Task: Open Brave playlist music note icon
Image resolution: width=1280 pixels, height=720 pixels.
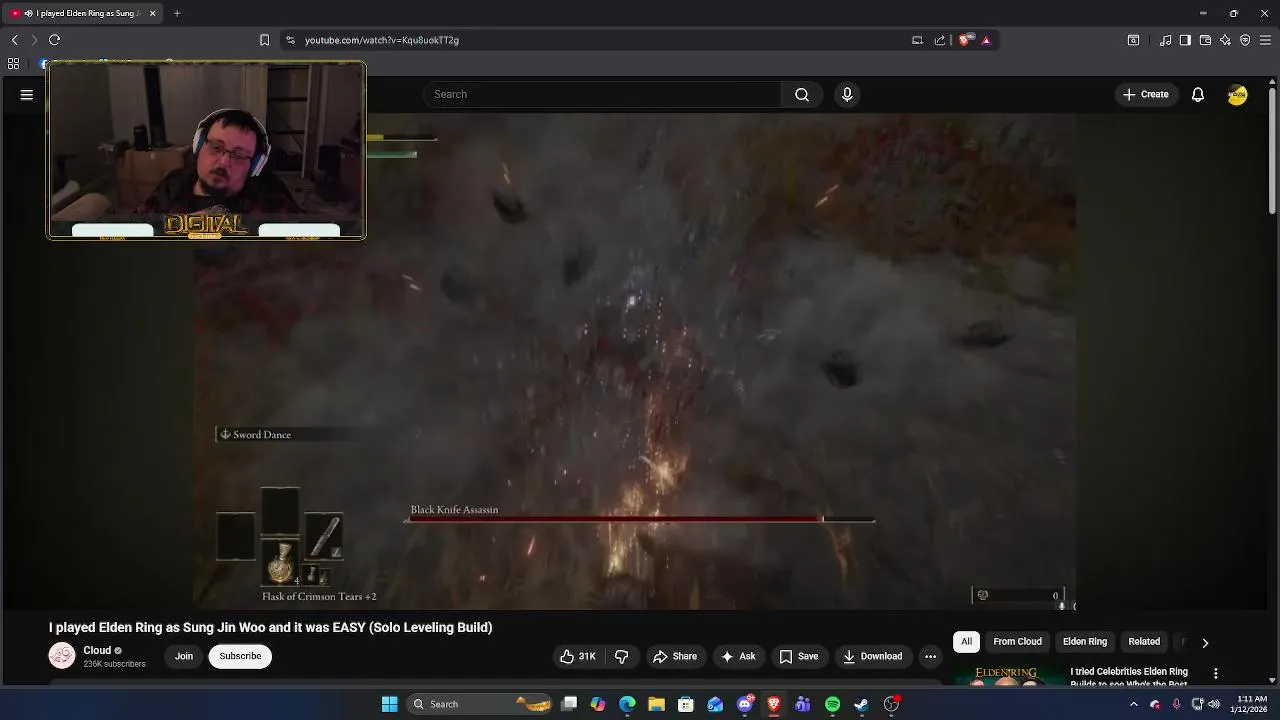Action: coord(1165,40)
